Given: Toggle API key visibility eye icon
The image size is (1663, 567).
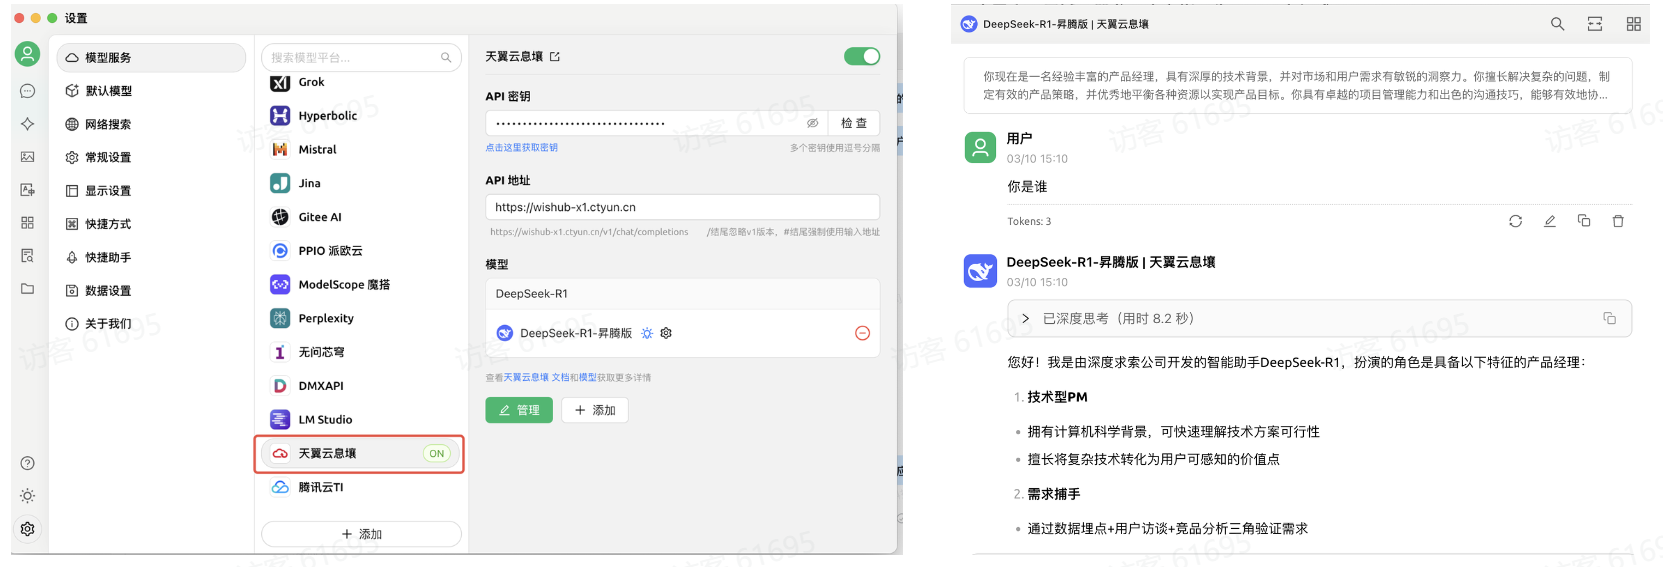Looking at the screenshot, I should pyautogui.click(x=812, y=123).
